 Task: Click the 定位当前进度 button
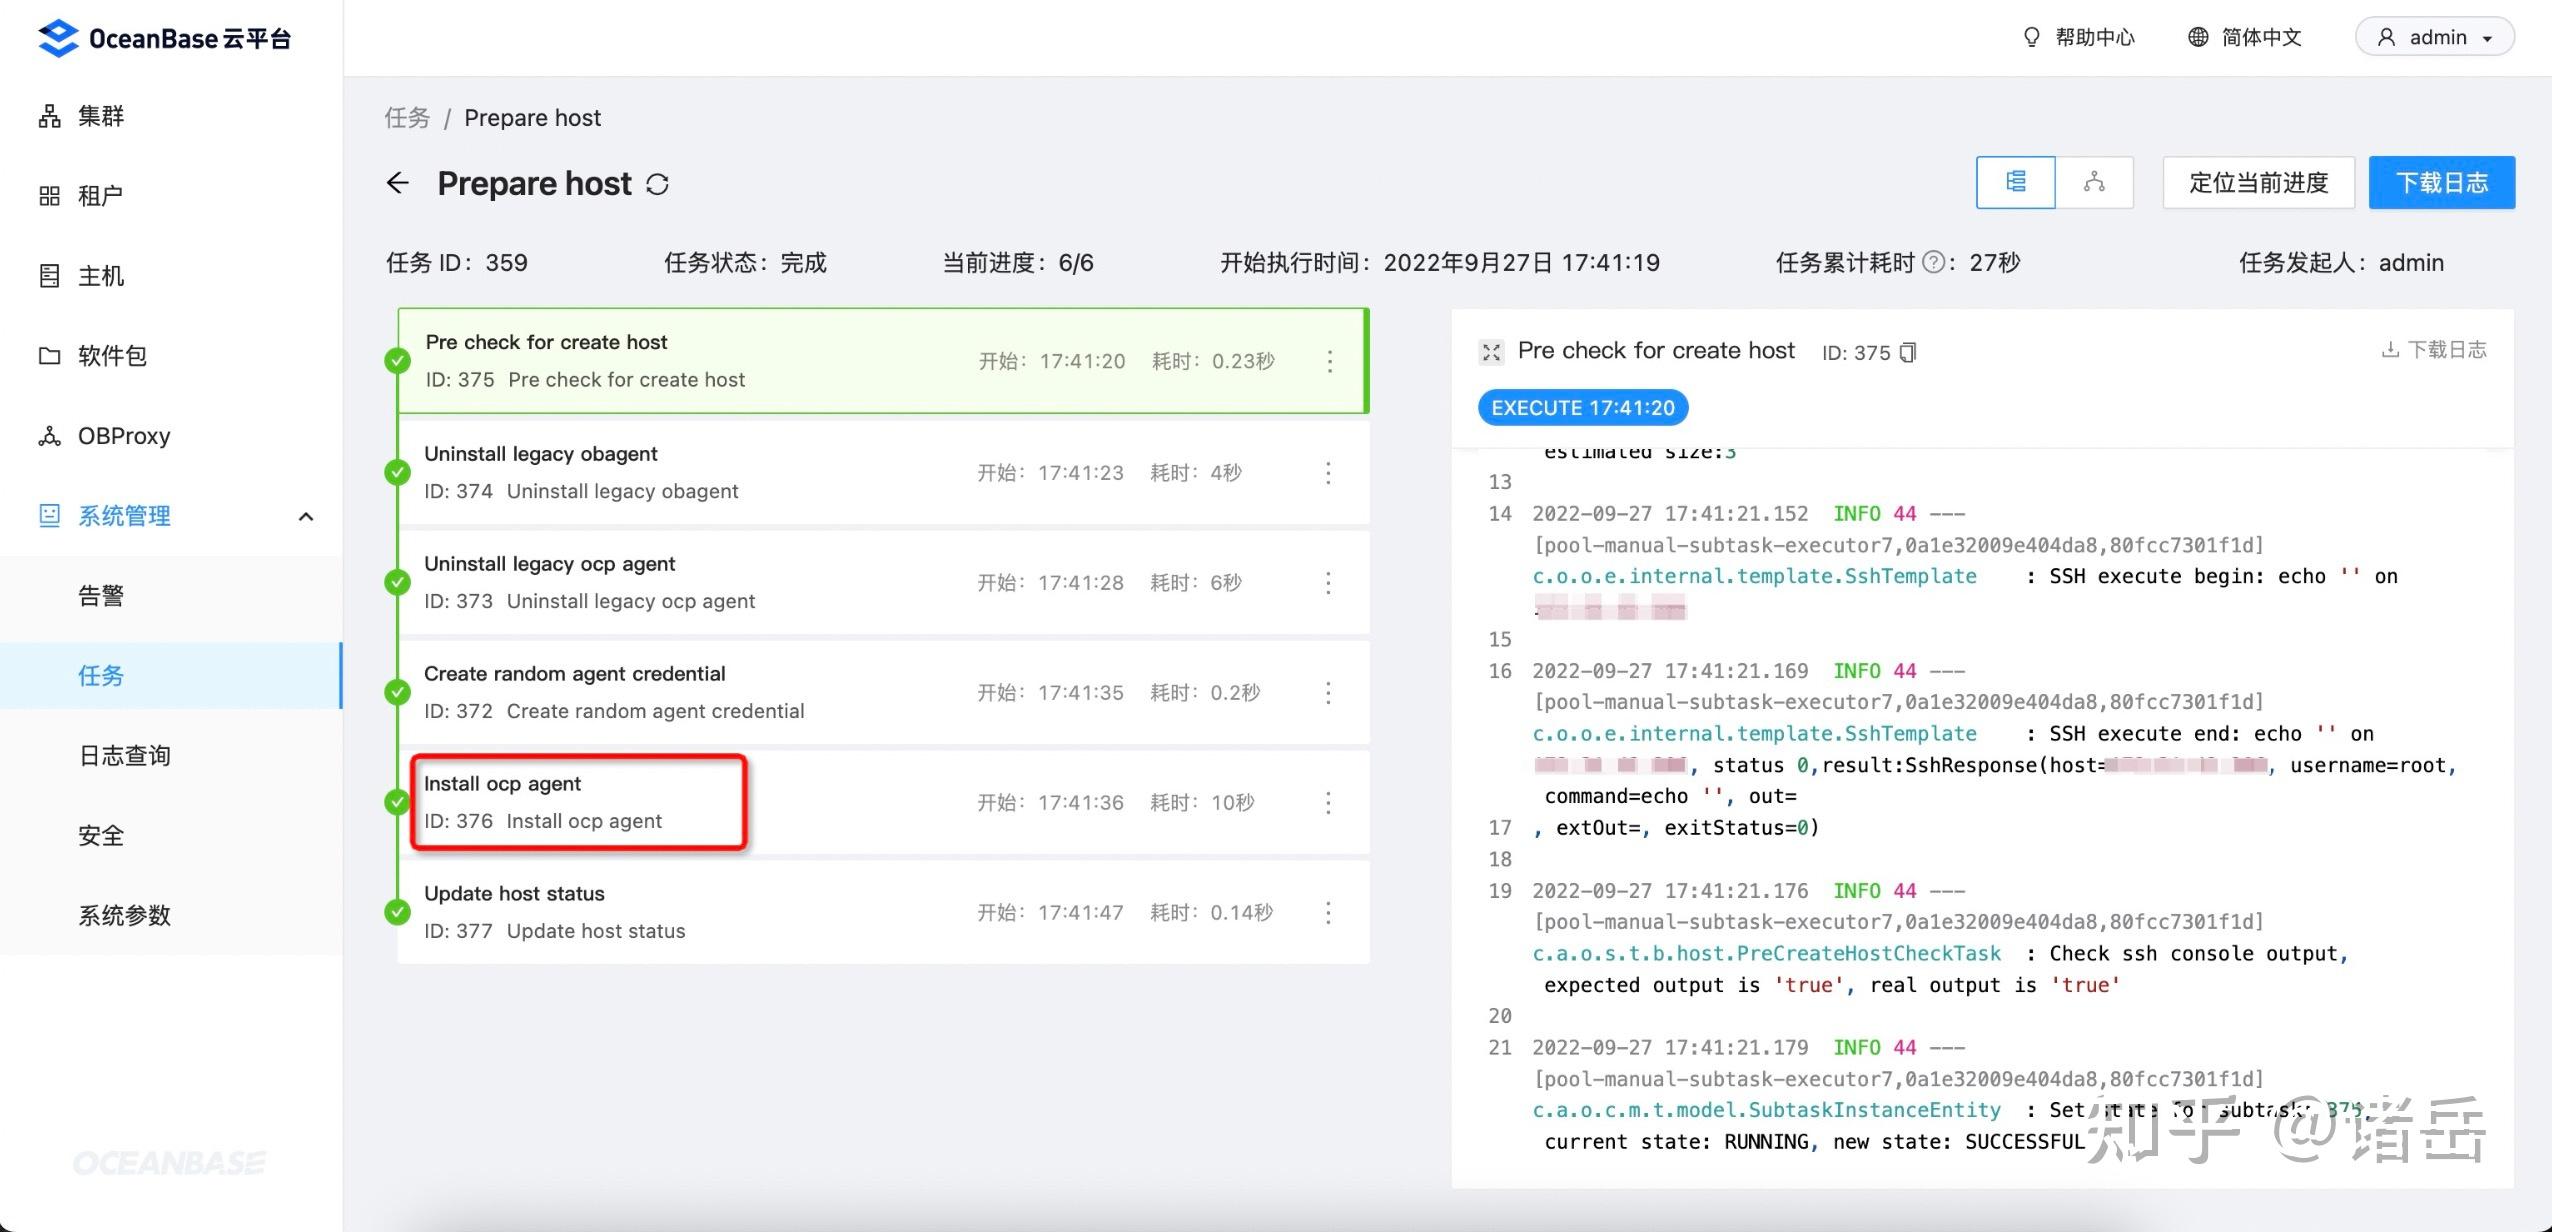(x=2258, y=182)
